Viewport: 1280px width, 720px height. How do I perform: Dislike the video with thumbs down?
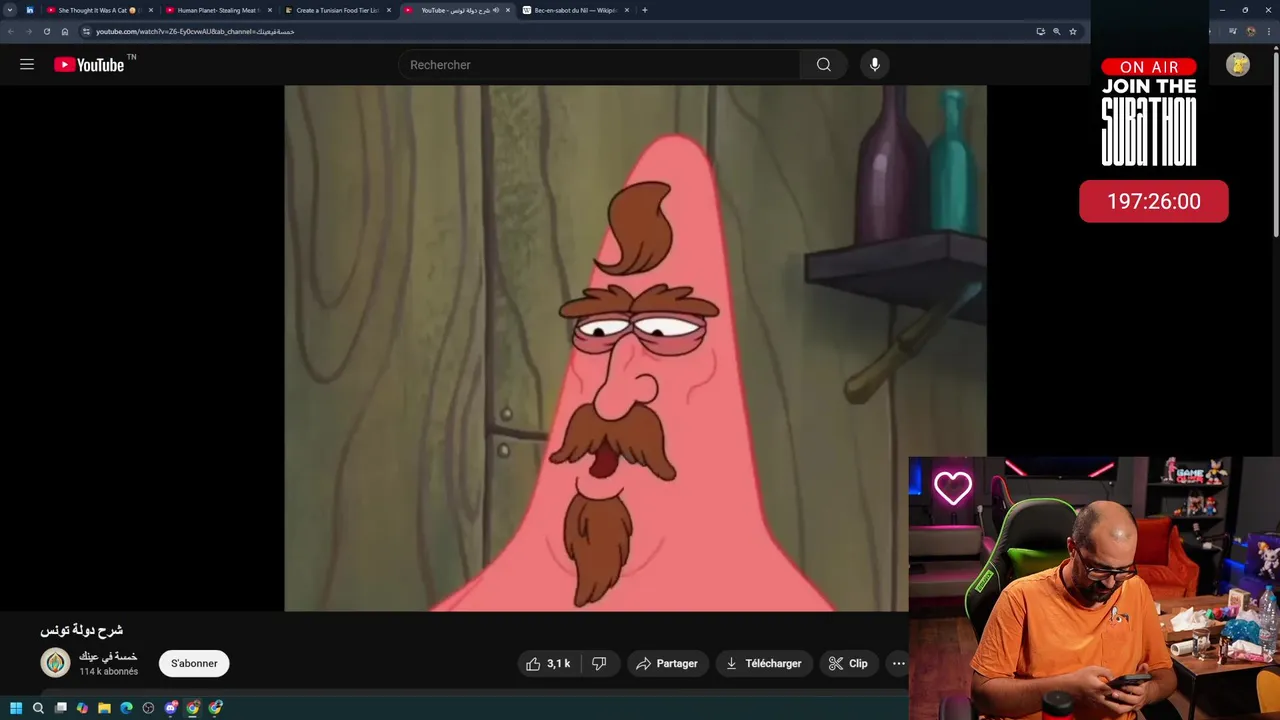point(599,664)
